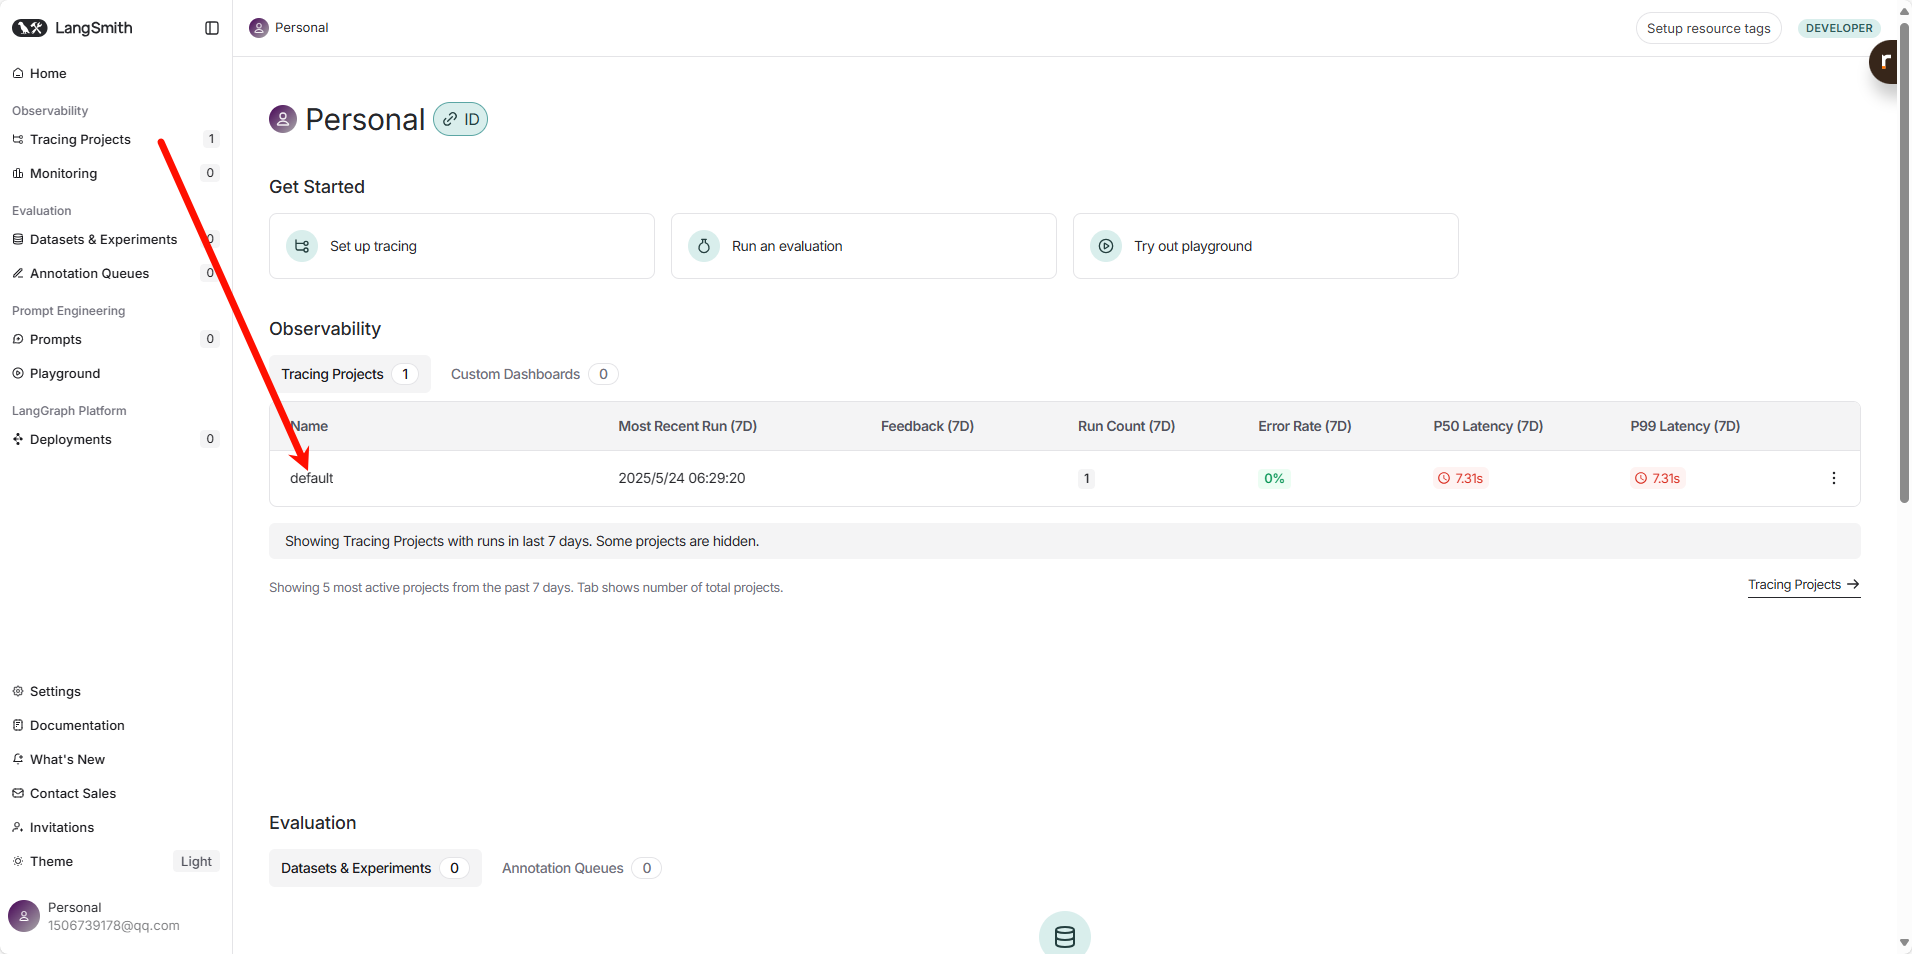Toggle the Theme Light setting
This screenshot has height=954, width=1912.
[x=196, y=861]
